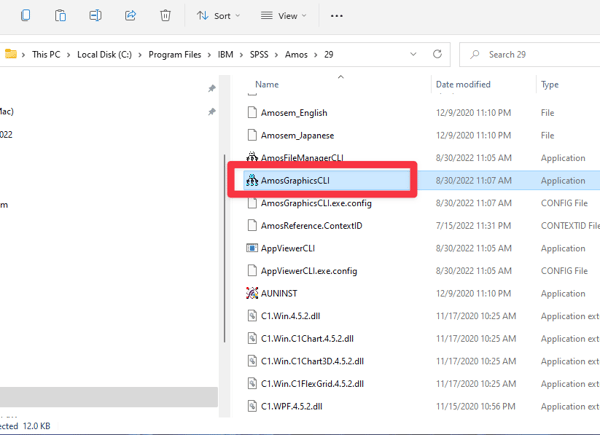Select the AppViewerCLI application
The height and width of the screenshot is (435, 600).
pyautogui.click(x=288, y=248)
